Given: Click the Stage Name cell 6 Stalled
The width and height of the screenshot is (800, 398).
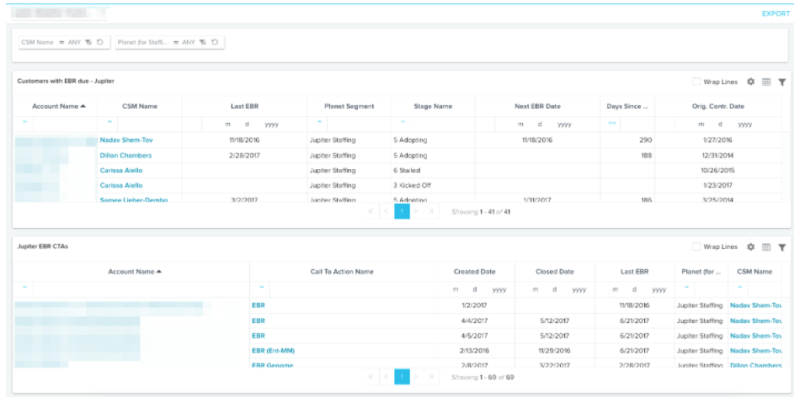Looking at the screenshot, I should point(407,170).
